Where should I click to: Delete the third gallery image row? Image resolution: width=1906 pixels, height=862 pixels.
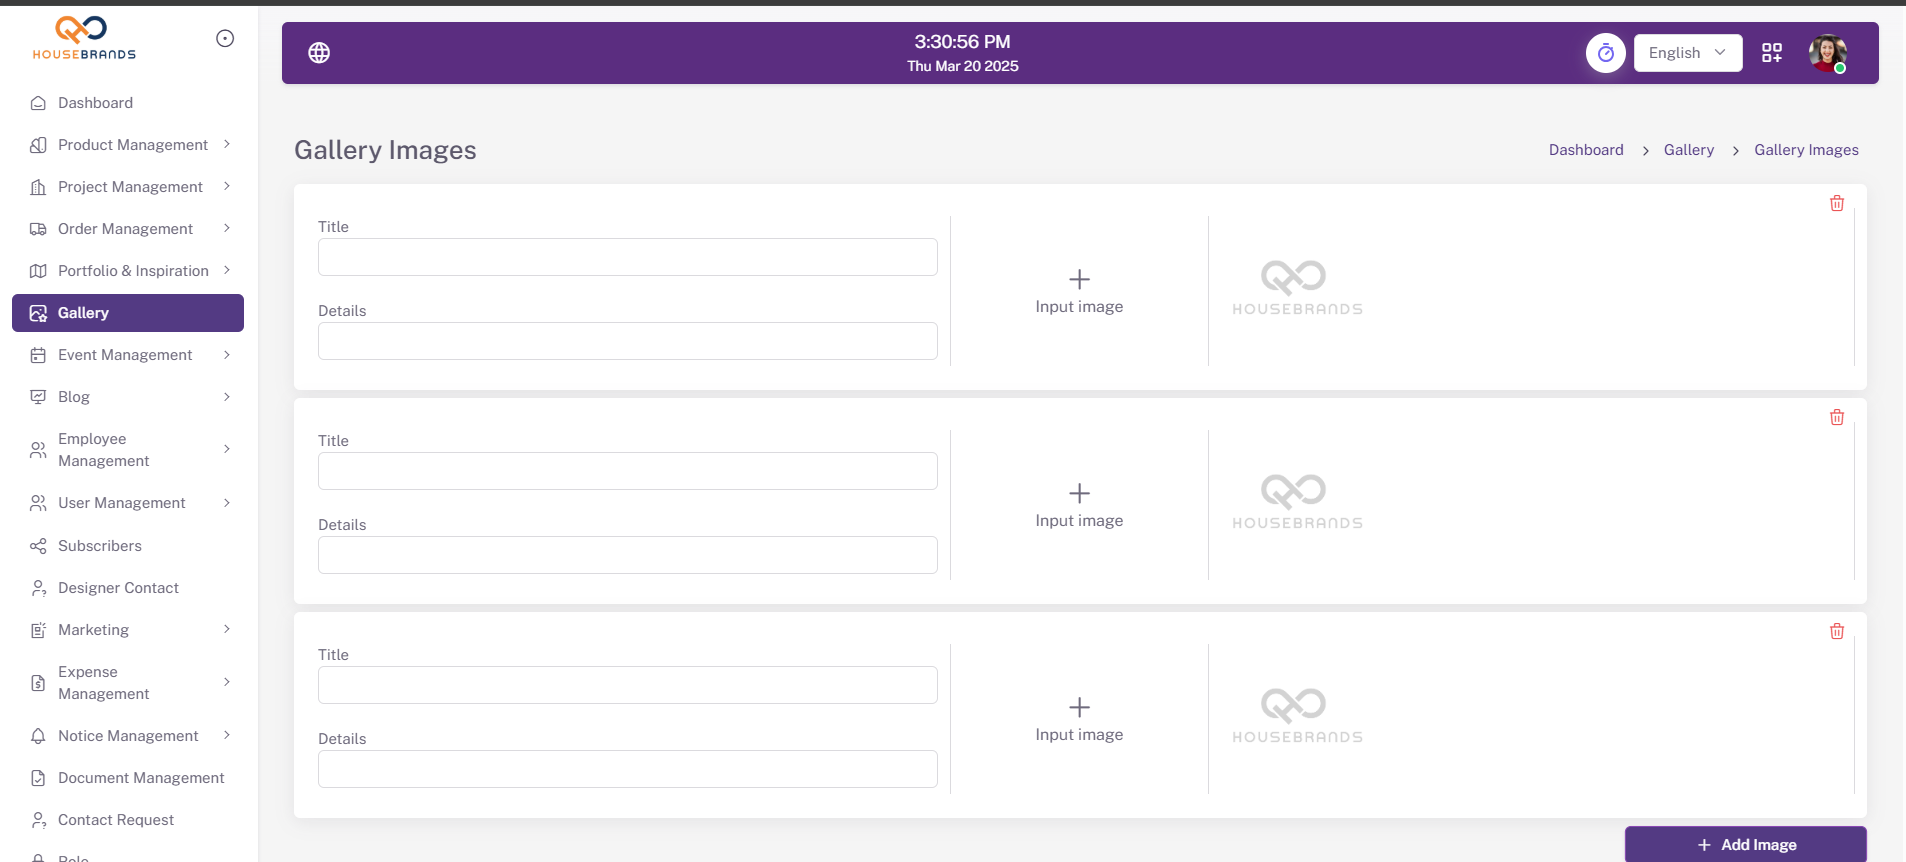(1836, 632)
